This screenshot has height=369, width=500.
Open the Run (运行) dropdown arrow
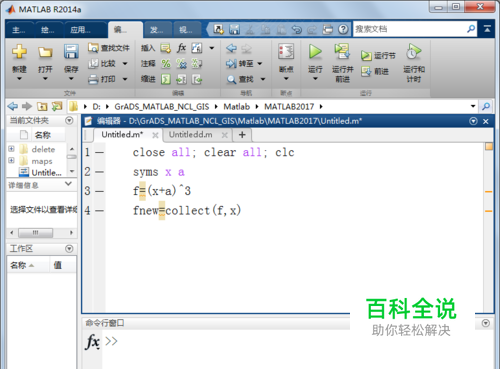coord(315,79)
